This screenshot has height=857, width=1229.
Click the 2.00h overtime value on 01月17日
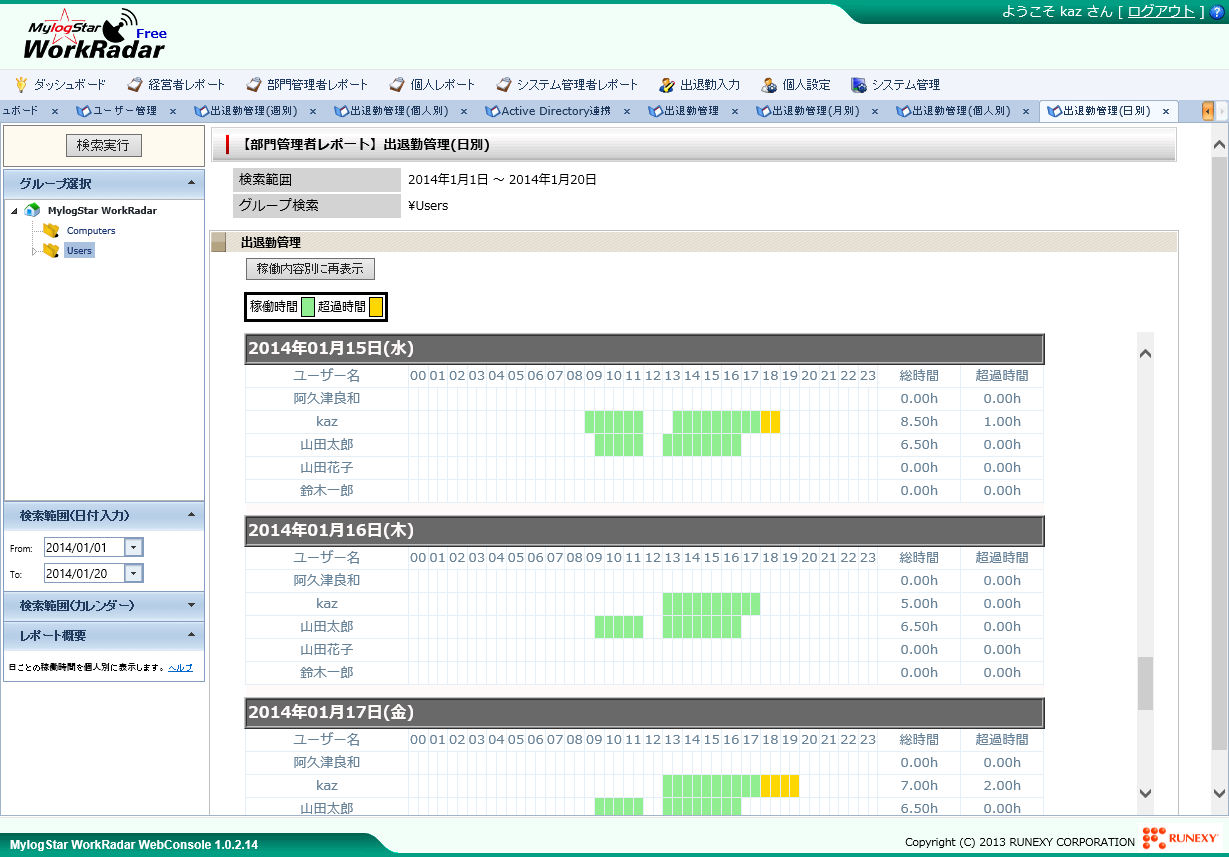(x=1002, y=785)
